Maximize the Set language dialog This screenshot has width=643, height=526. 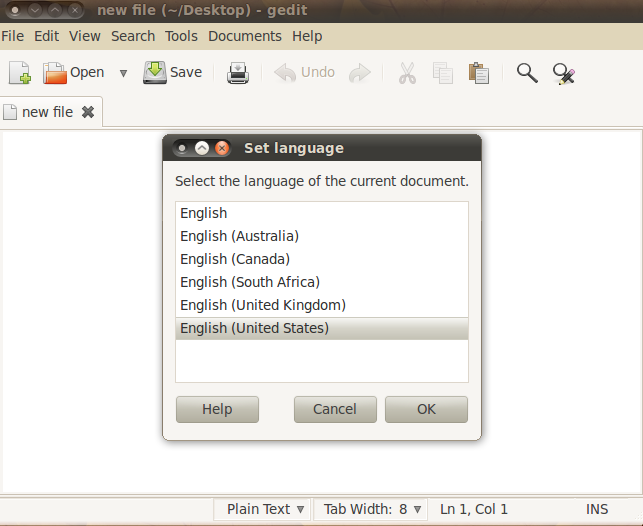click(x=202, y=148)
